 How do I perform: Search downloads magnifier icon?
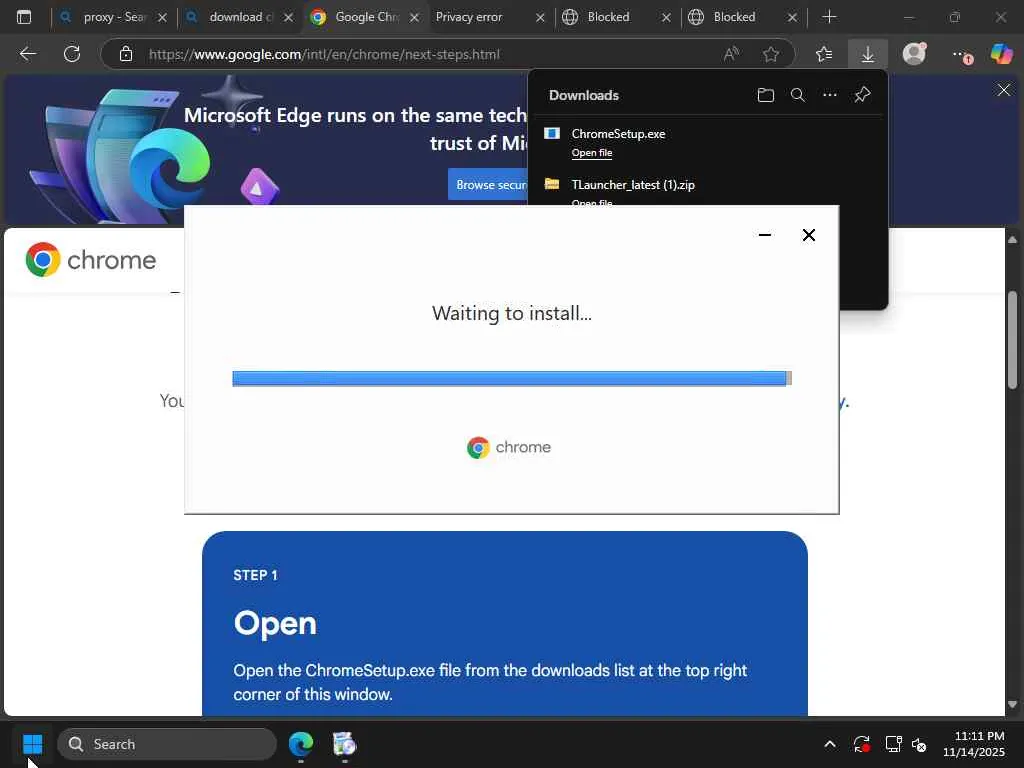797,95
